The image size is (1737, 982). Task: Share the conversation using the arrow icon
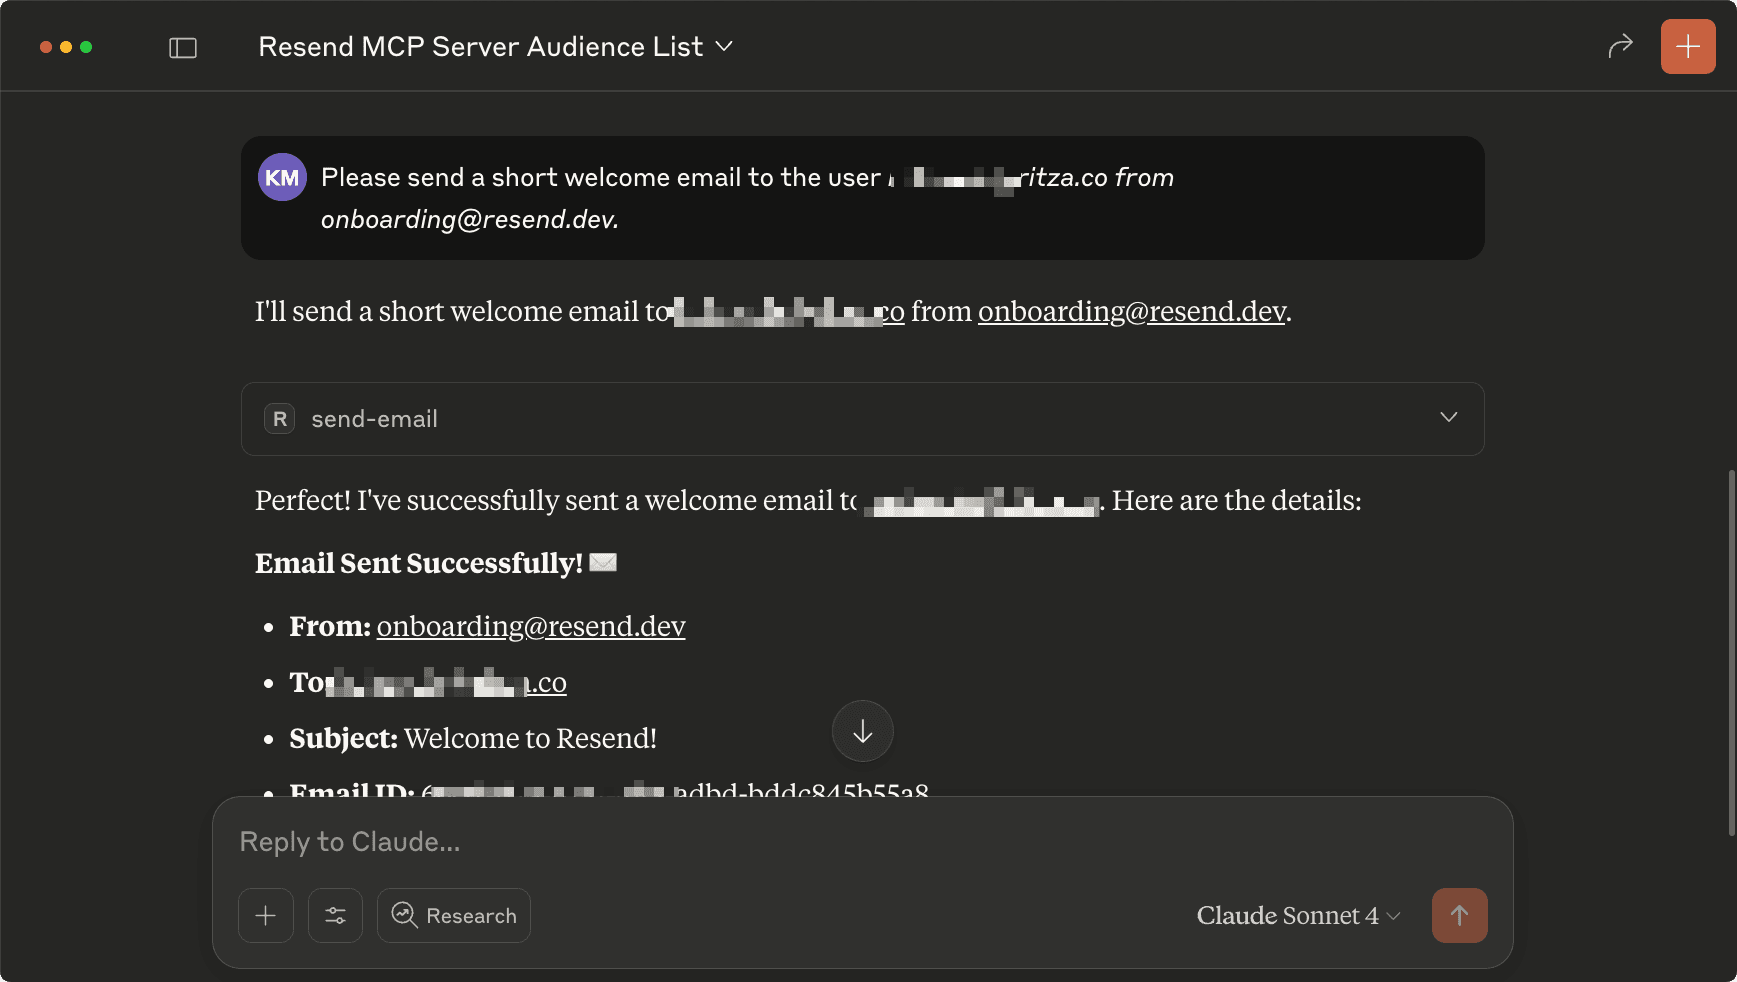point(1620,45)
